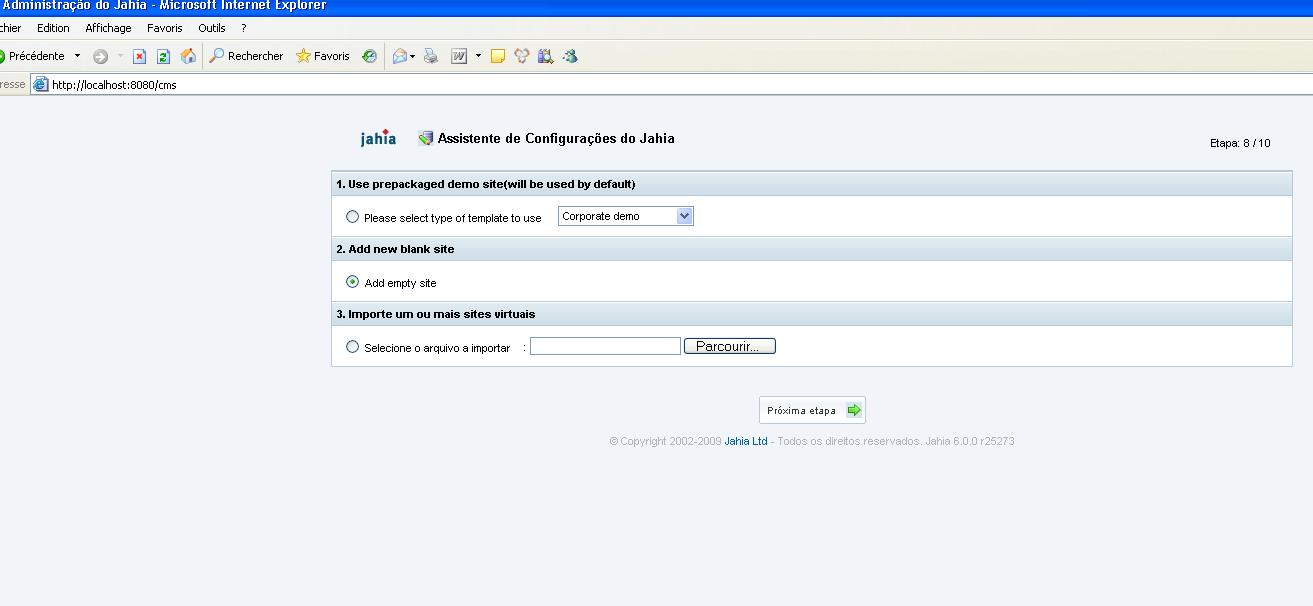
Task: Click the page icon in address bar
Action: [x=41, y=85]
